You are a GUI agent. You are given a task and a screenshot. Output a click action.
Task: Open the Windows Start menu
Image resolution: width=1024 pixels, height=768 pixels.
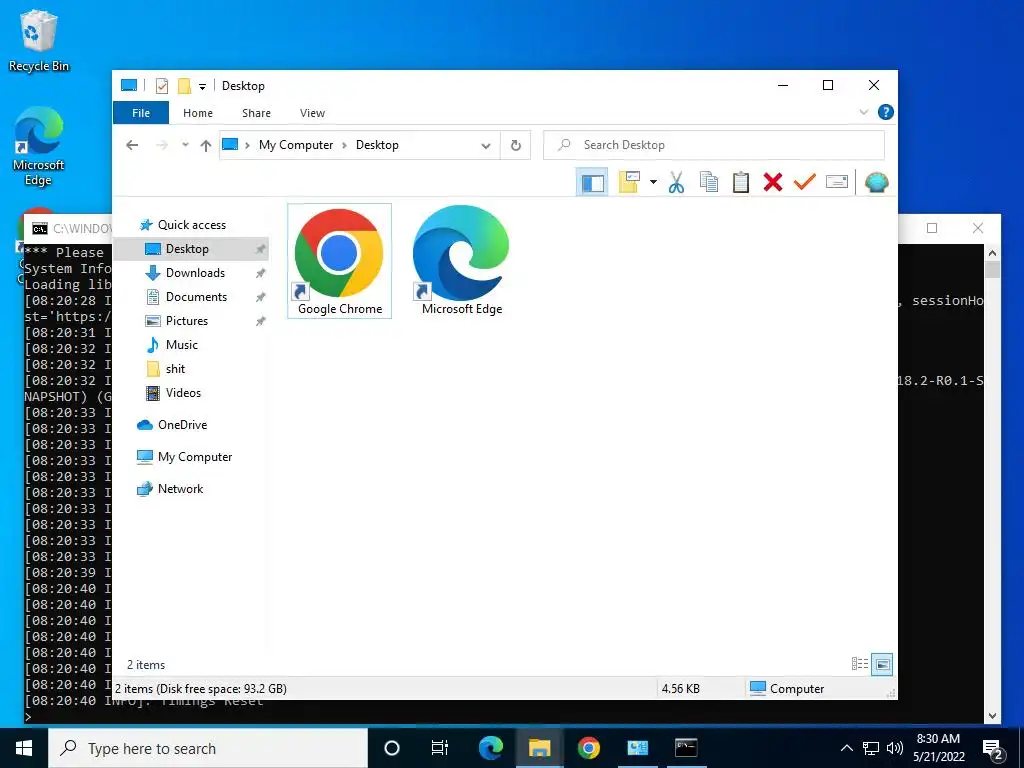(x=24, y=748)
